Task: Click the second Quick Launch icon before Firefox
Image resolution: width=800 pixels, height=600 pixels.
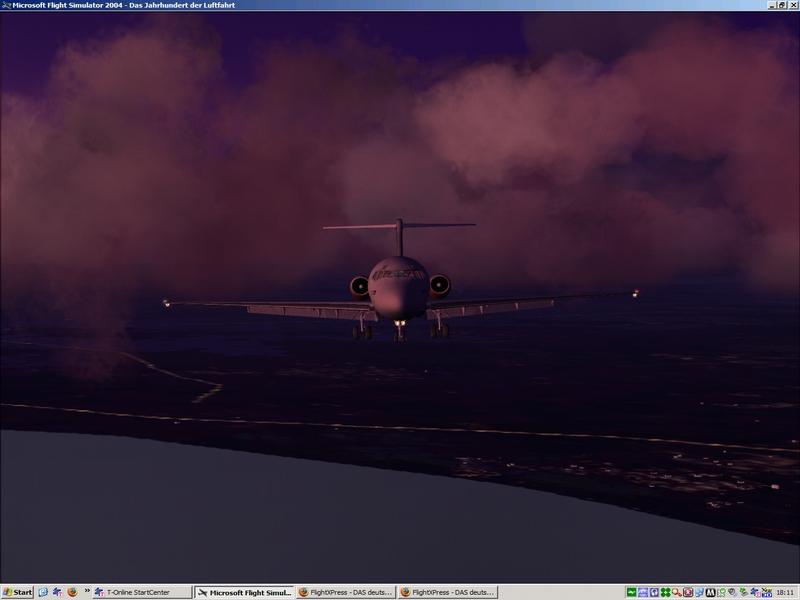Action: [x=58, y=592]
